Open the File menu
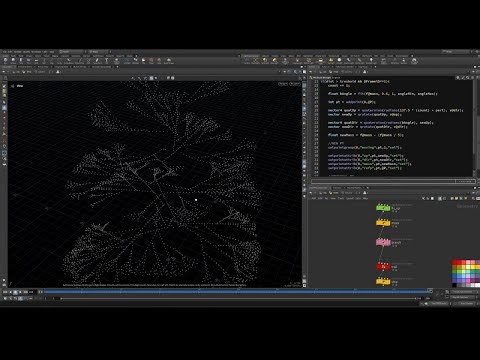Screen dimensions: 480x360 tap(5, 52)
